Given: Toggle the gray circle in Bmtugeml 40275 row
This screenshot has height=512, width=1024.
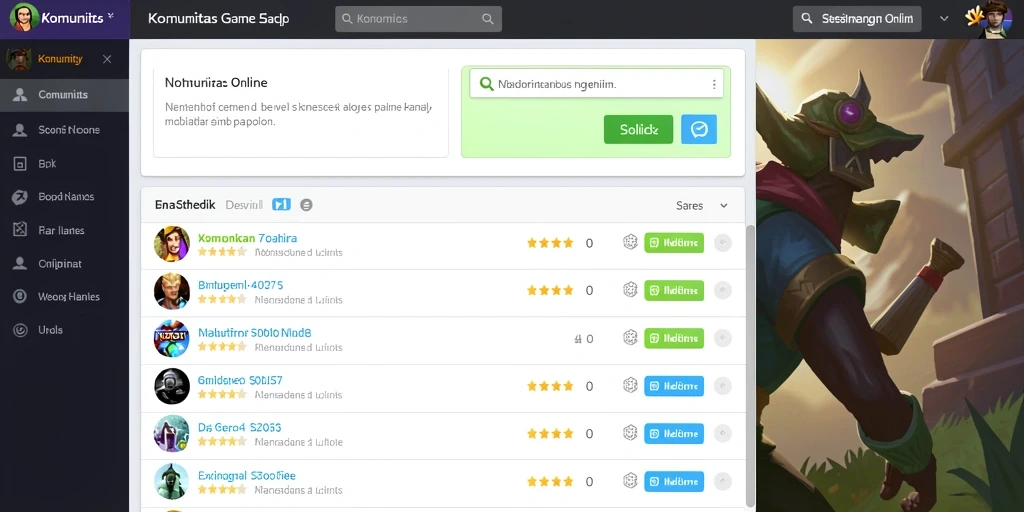Looking at the screenshot, I should [x=722, y=290].
